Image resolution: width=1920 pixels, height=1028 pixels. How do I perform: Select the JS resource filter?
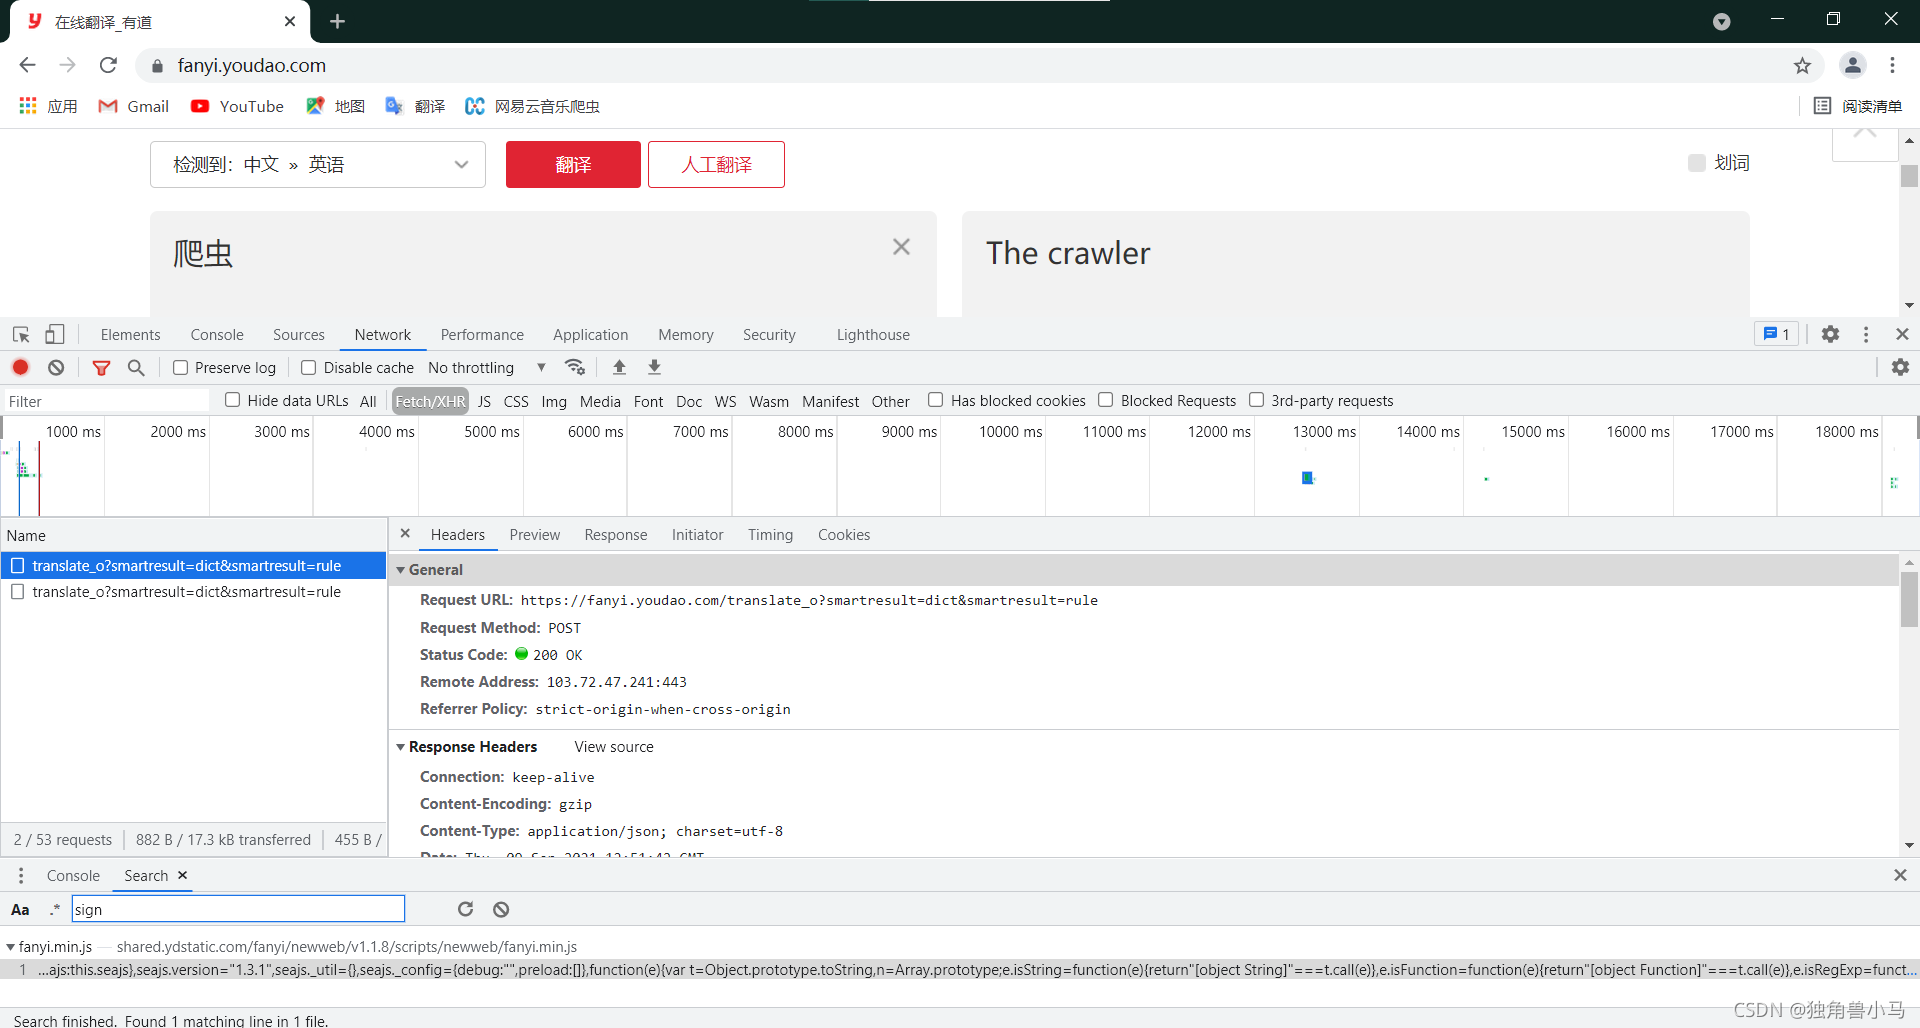(x=484, y=401)
